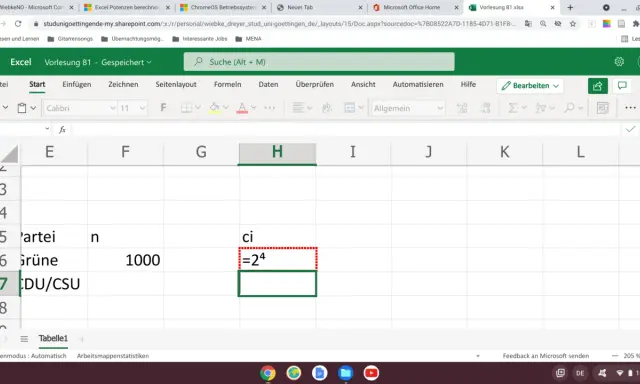This screenshot has height=384, width=640.
Task: Open the Gitarrensongs bookmark folder
Action: pyautogui.click(x=71, y=39)
